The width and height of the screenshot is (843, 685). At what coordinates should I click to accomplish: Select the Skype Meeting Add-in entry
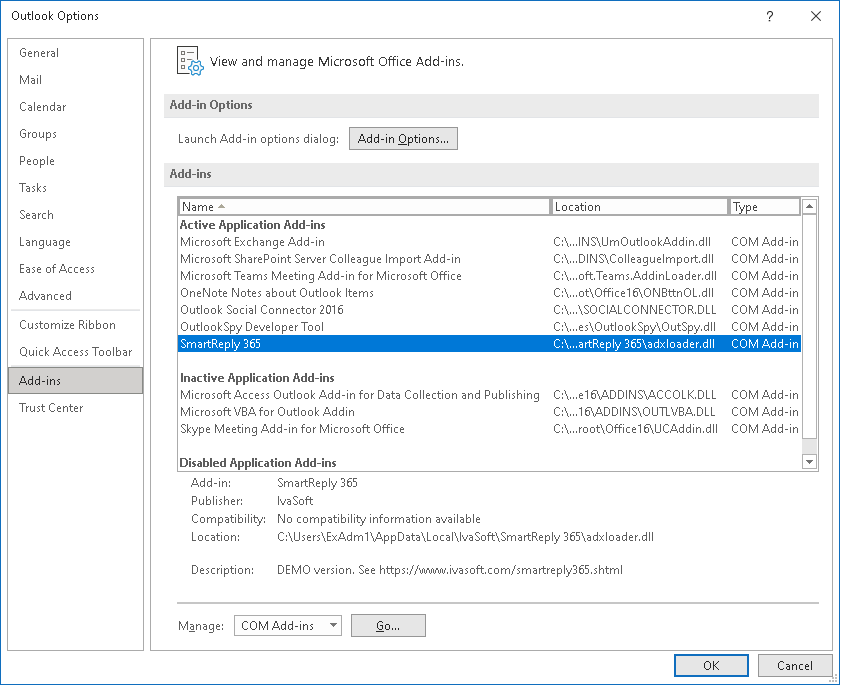[400, 428]
